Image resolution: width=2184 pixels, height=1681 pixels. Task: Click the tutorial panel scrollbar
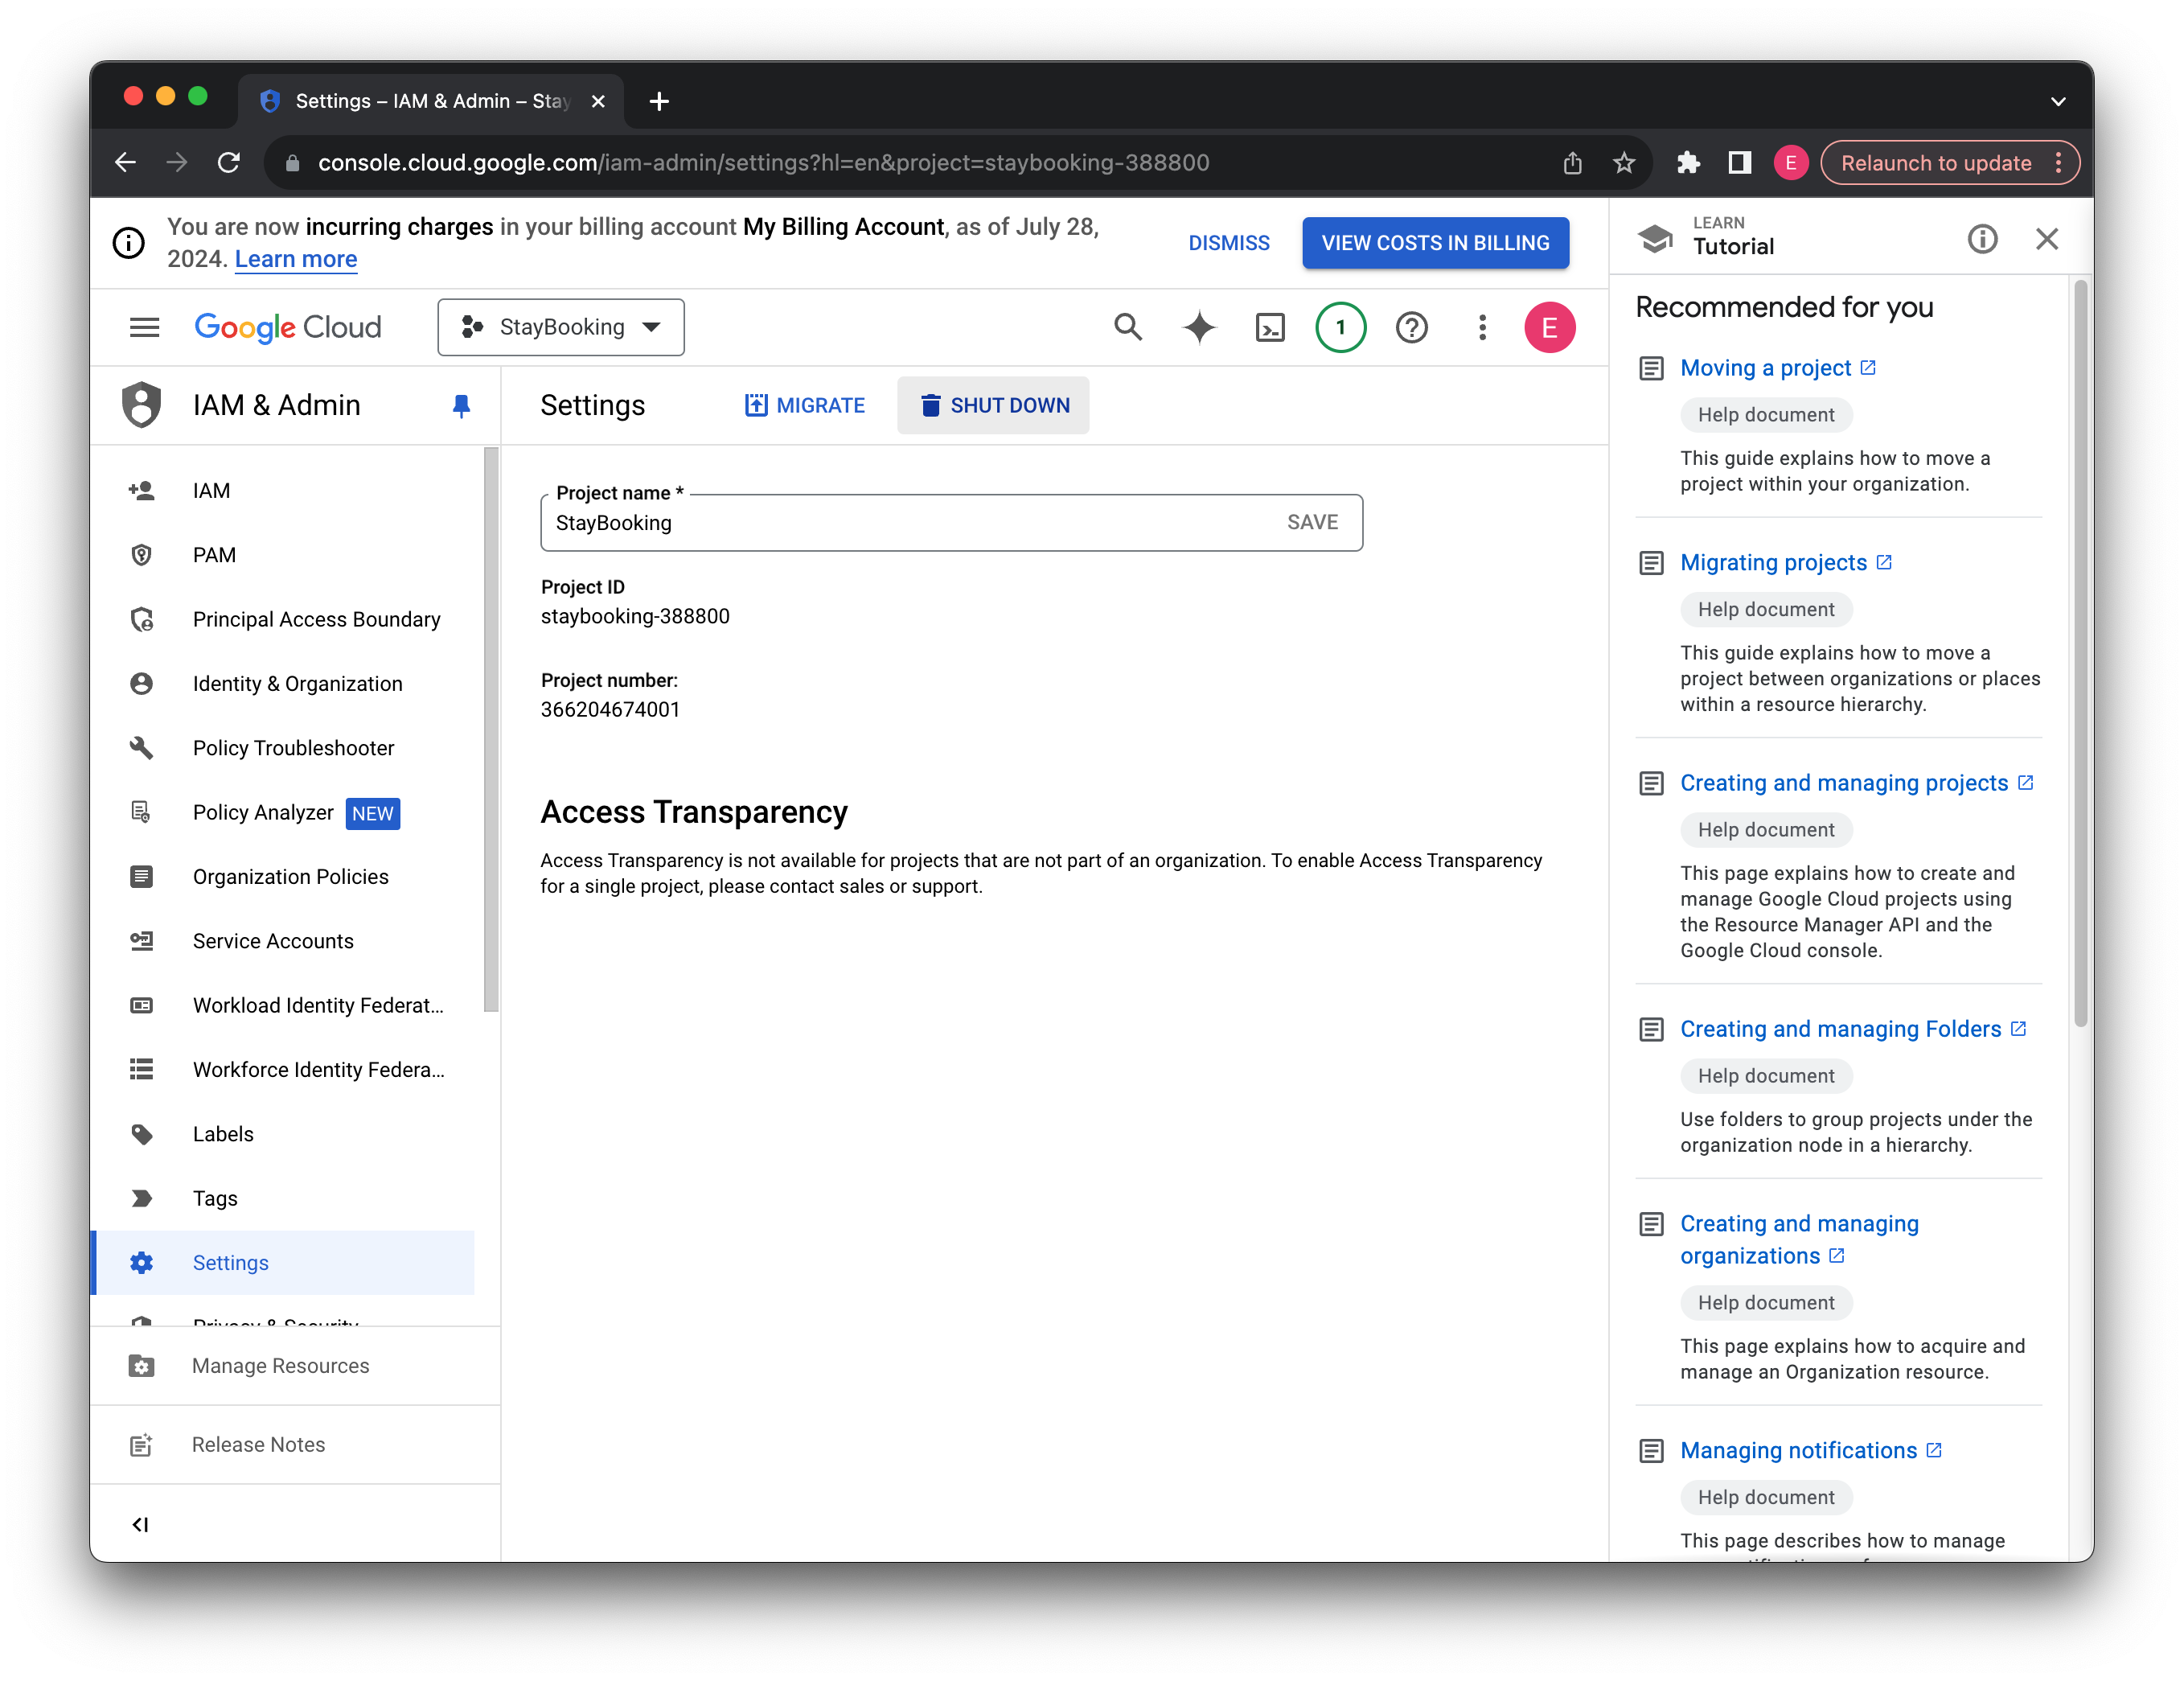point(2080,650)
